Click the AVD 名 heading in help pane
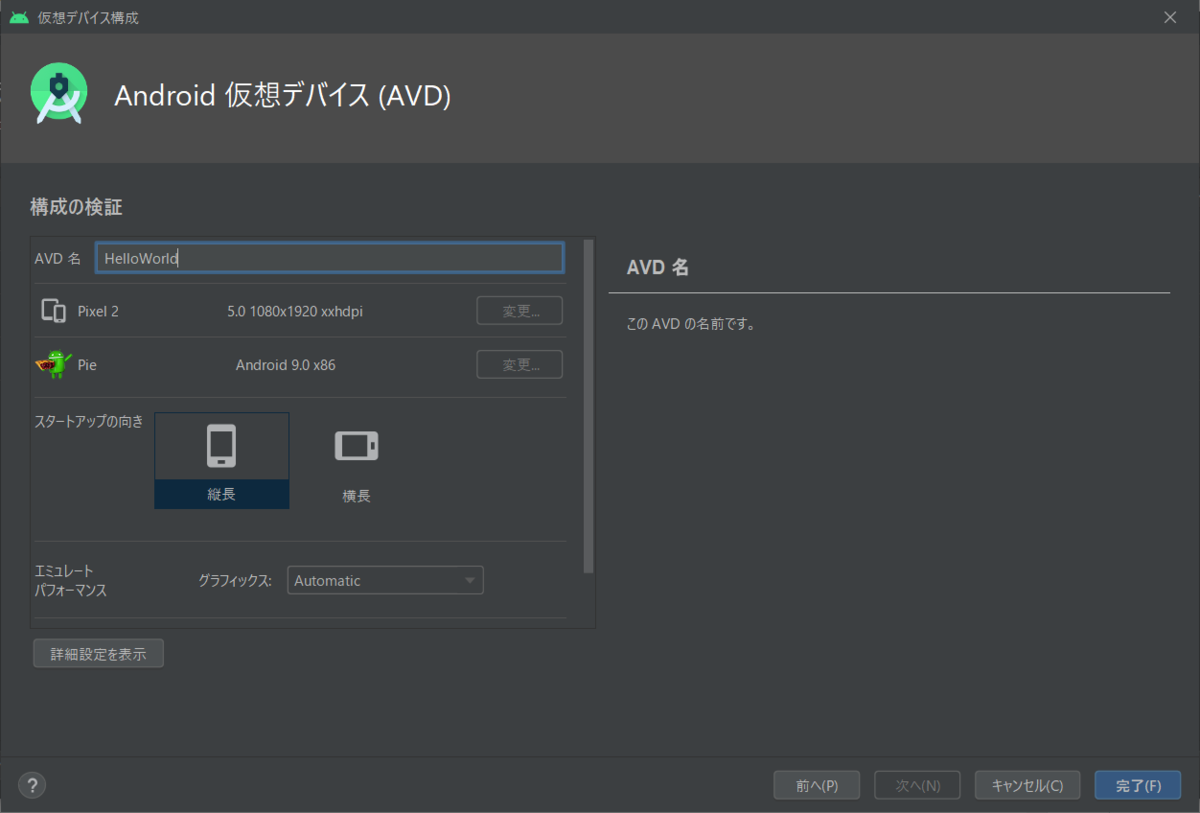The image size is (1200, 813). click(x=657, y=267)
